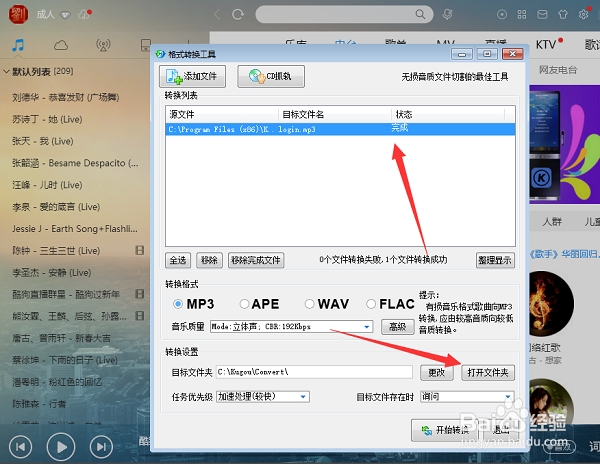Click 添加文件 to add a file
The height and width of the screenshot is (464, 600).
point(192,76)
